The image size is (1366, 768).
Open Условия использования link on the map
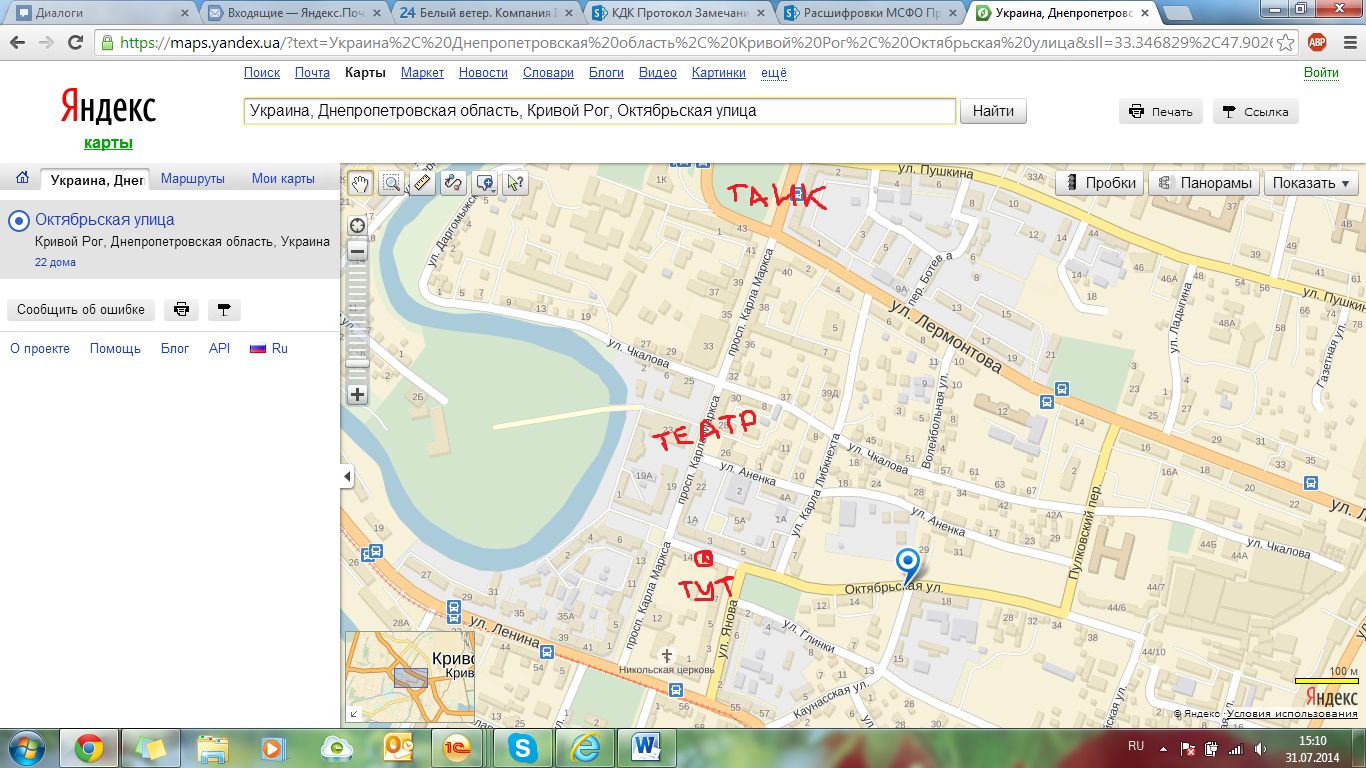pyautogui.click(x=1292, y=714)
